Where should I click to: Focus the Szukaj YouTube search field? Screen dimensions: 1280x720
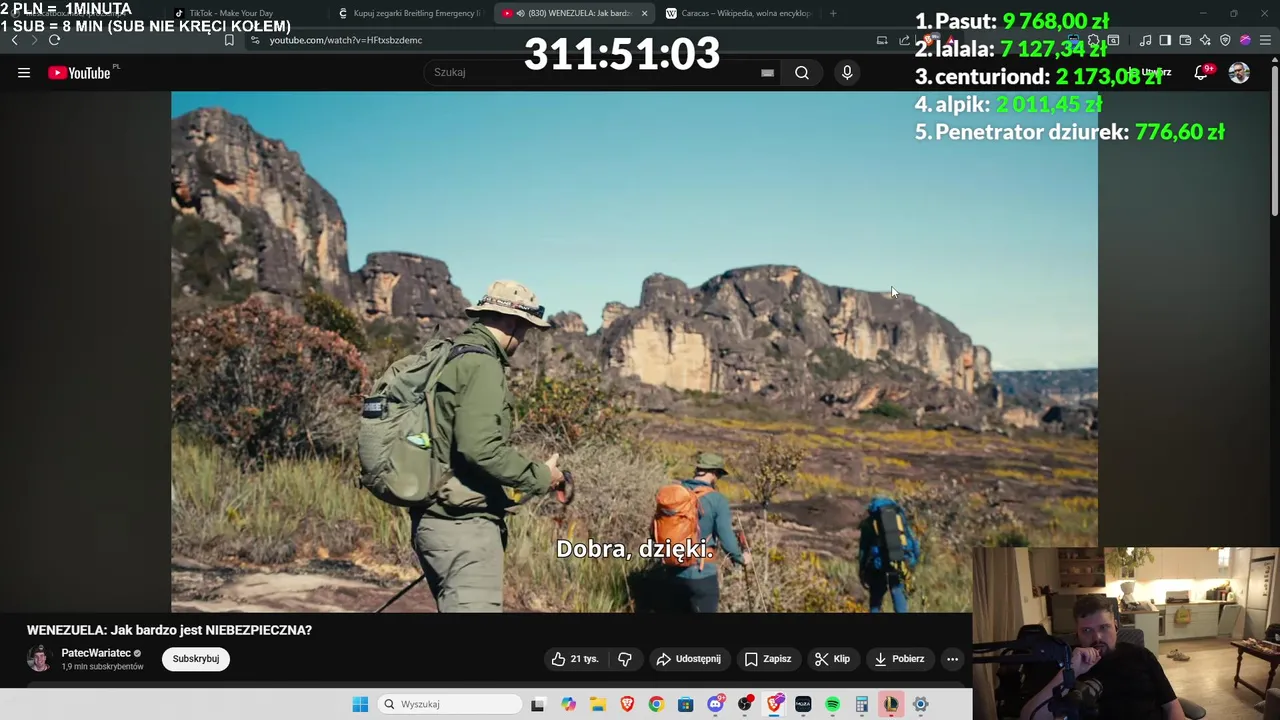[x=600, y=72]
